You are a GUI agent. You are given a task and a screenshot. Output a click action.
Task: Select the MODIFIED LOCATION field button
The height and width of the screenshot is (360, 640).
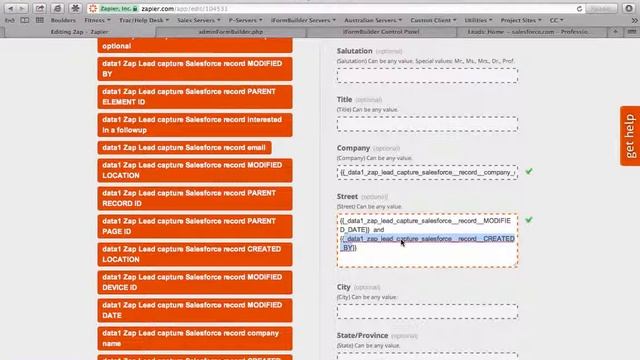tap(195, 170)
